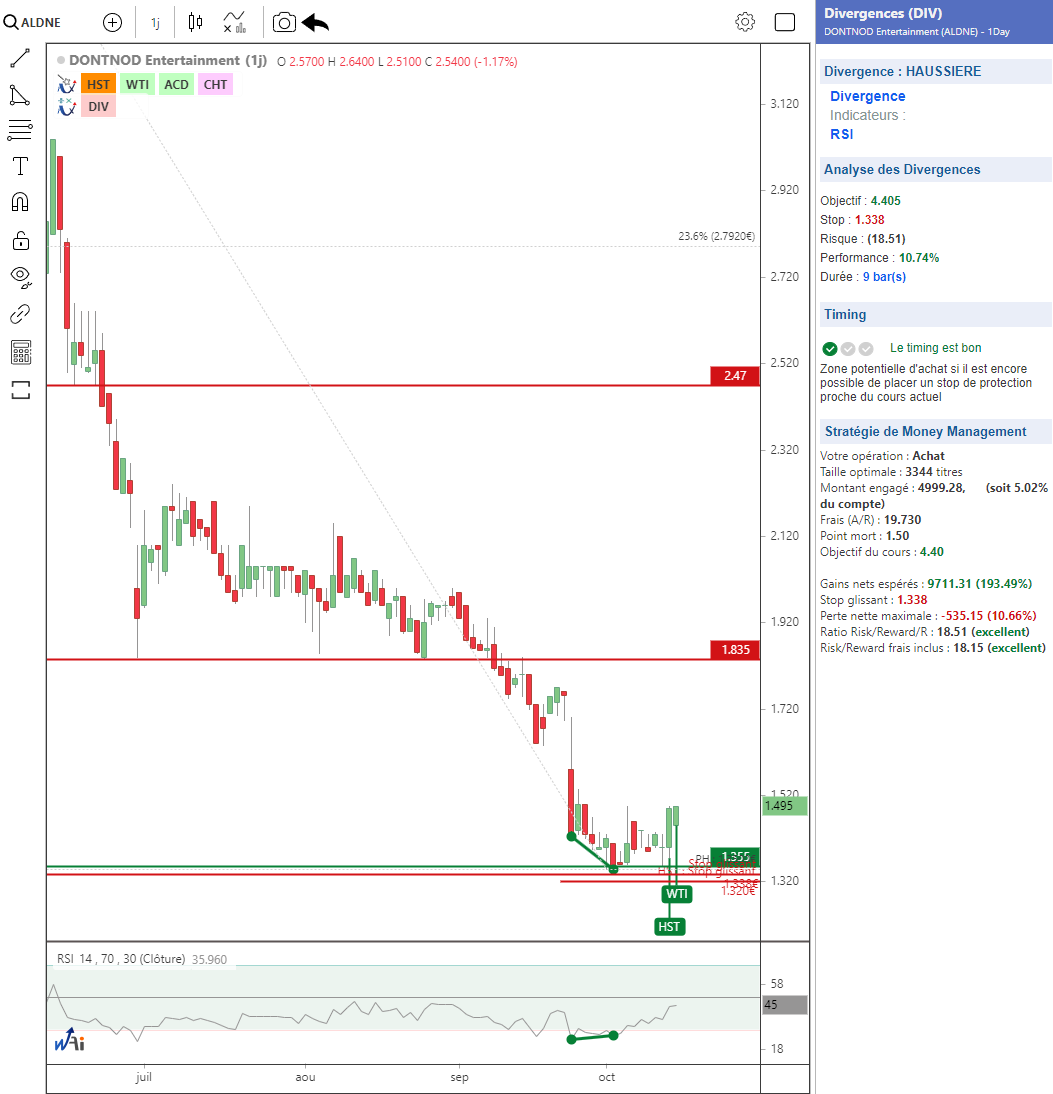The height and width of the screenshot is (1094, 1053).
Task: Click the Objectif du cours 4.40 line
Action: [x=882, y=552]
